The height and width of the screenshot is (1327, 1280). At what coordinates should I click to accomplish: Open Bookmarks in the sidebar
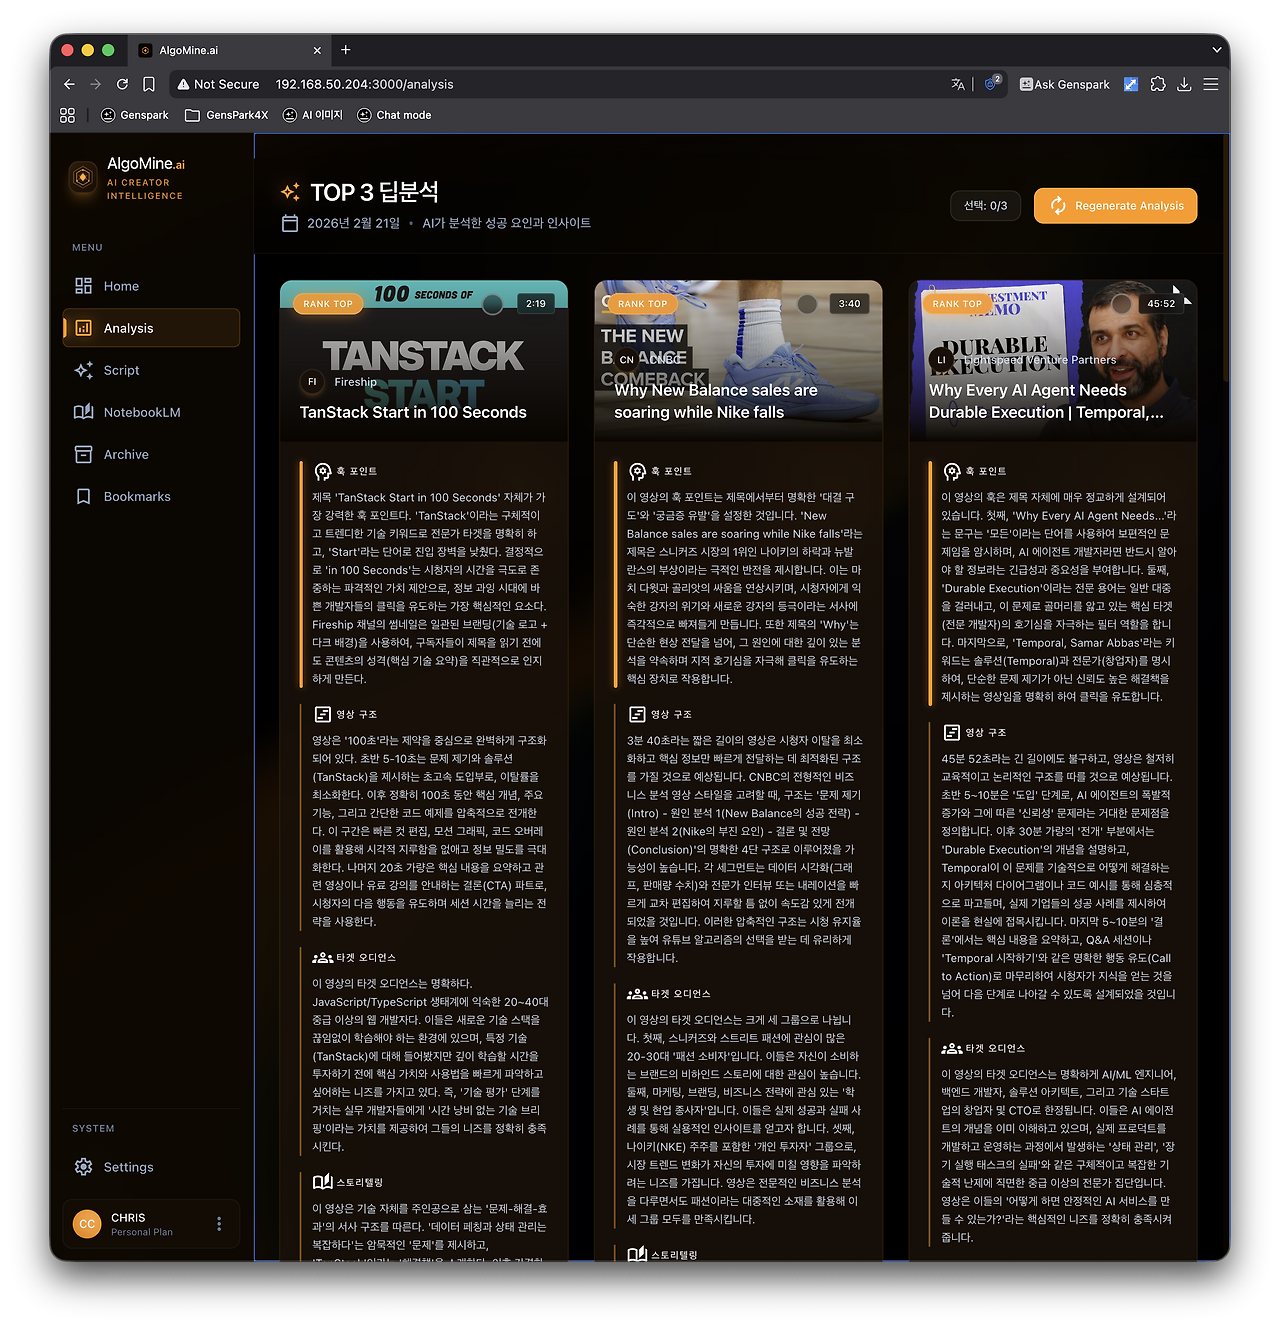[122, 496]
